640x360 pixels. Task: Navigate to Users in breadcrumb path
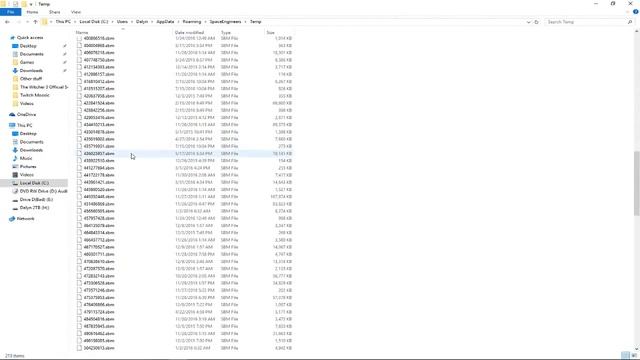(122, 22)
